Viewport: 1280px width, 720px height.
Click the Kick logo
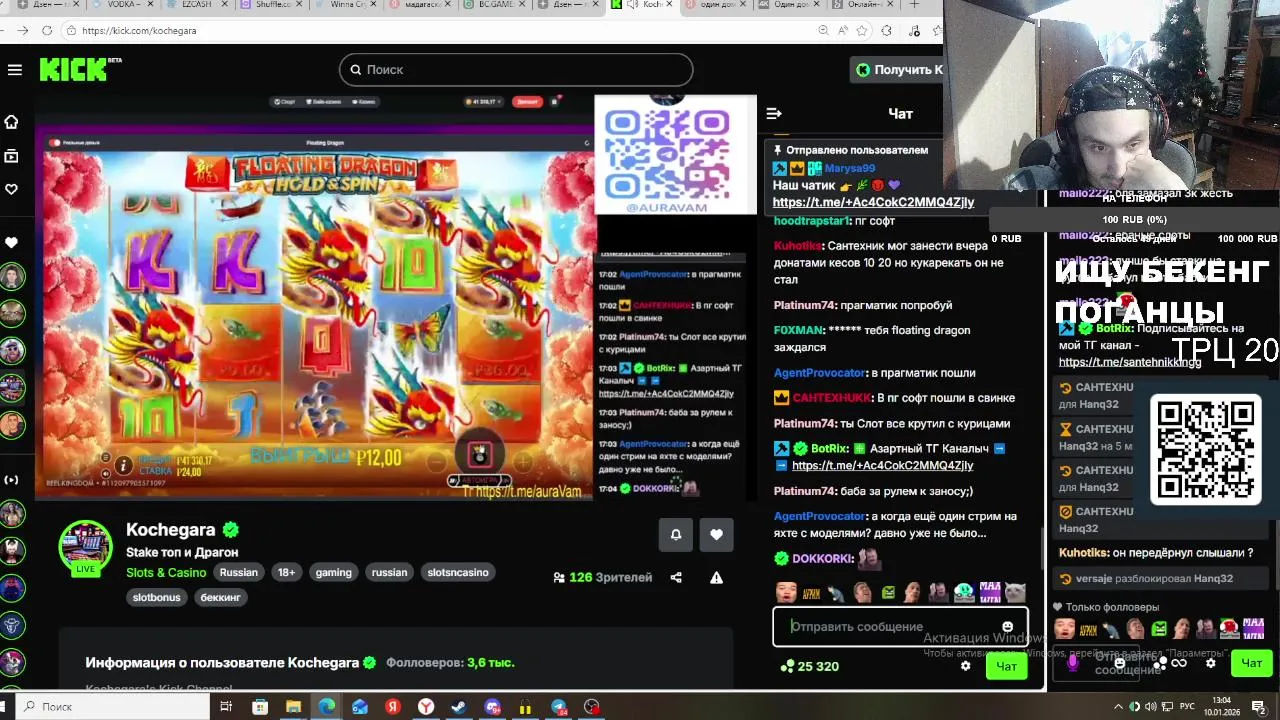pyautogui.click(x=80, y=69)
